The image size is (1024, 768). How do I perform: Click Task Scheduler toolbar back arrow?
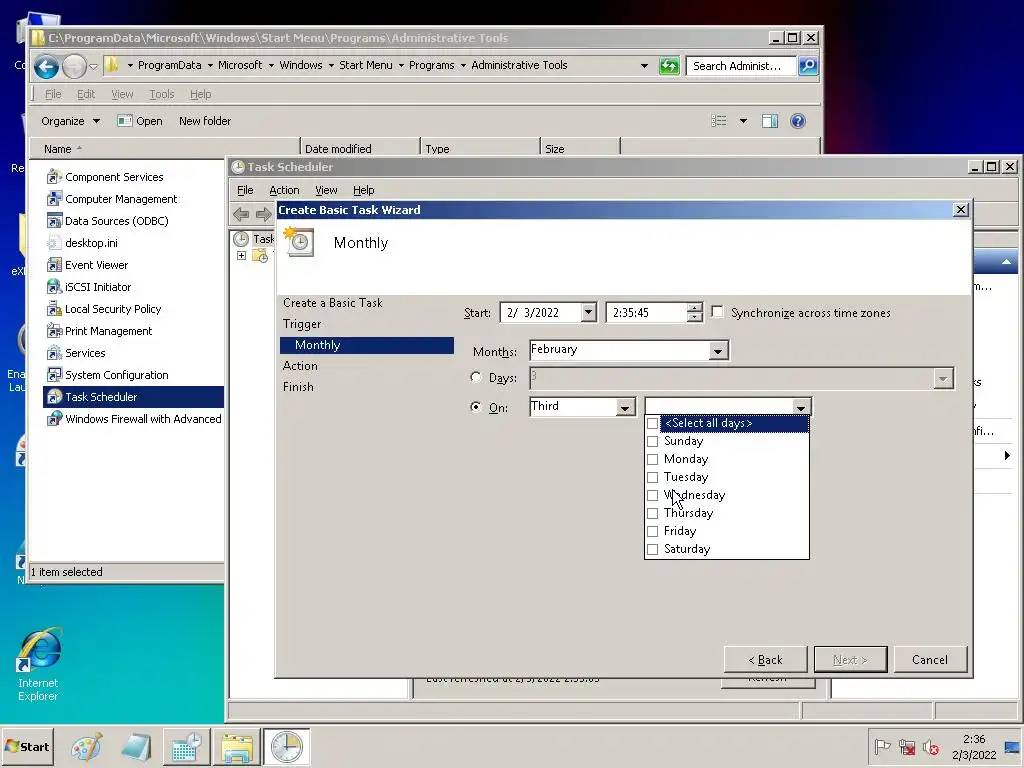[241, 214]
